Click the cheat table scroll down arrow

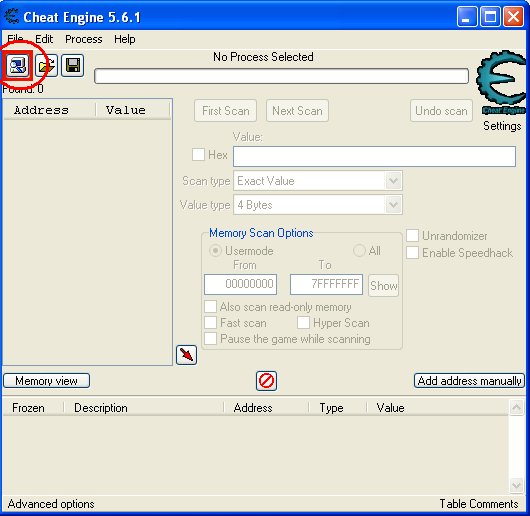tap(516, 486)
